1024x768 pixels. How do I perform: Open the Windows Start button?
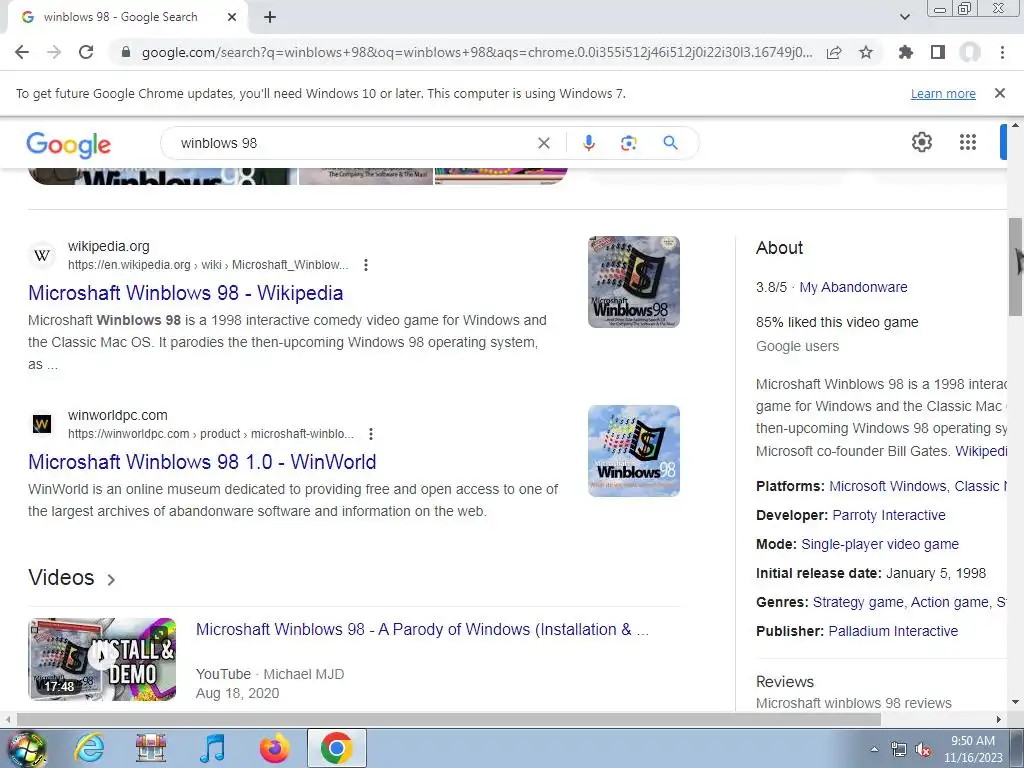pyautogui.click(x=27, y=748)
